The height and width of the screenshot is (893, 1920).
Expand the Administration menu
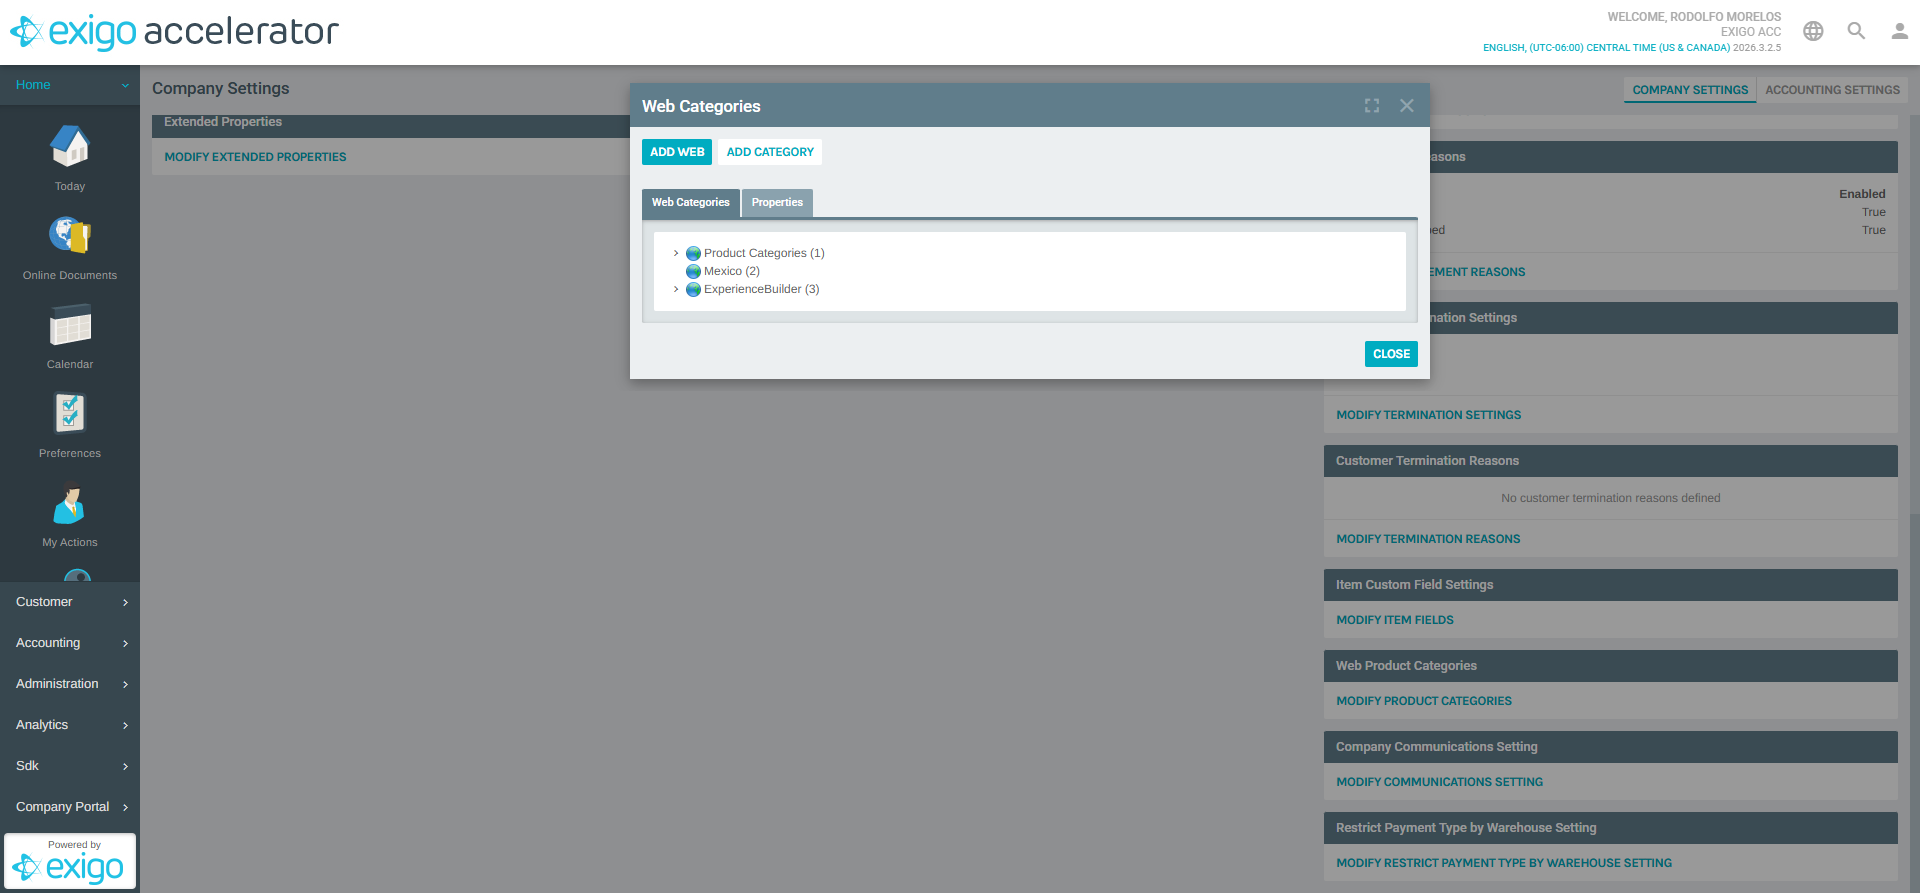70,684
